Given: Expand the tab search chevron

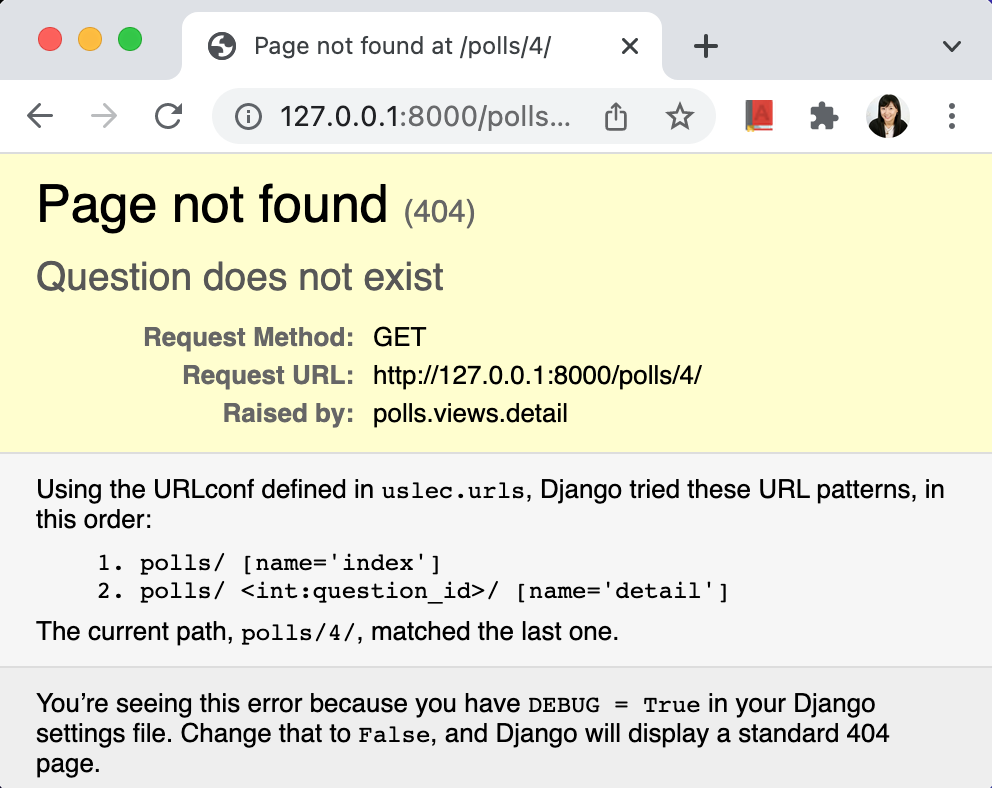Looking at the screenshot, I should pyautogui.click(x=952, y=46).
